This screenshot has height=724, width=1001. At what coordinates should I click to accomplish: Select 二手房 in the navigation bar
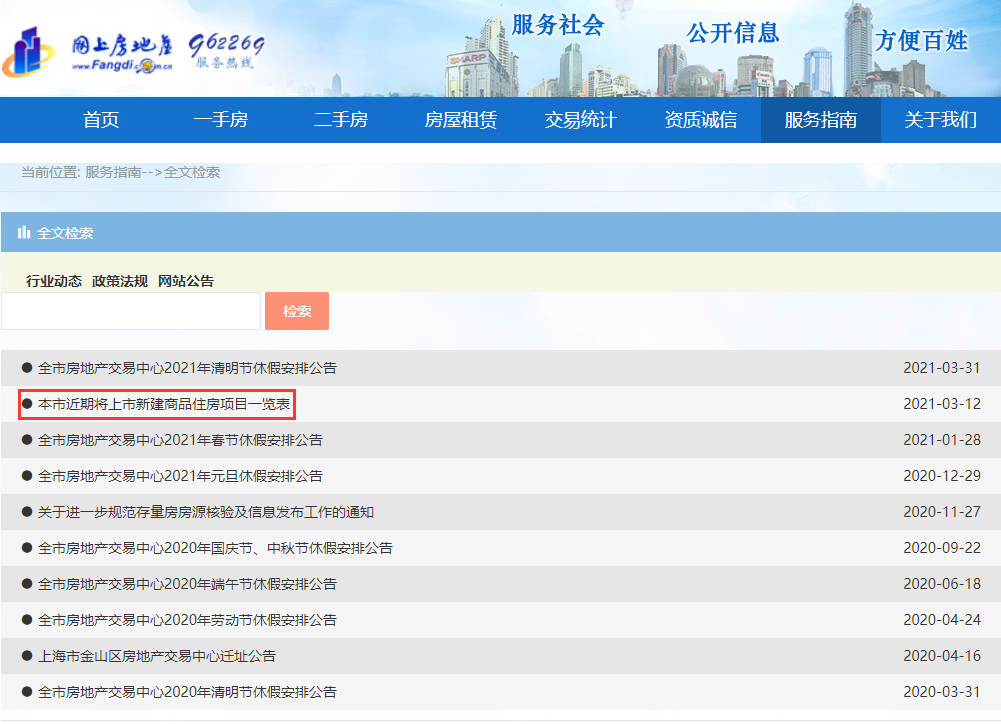coord(341,120)
